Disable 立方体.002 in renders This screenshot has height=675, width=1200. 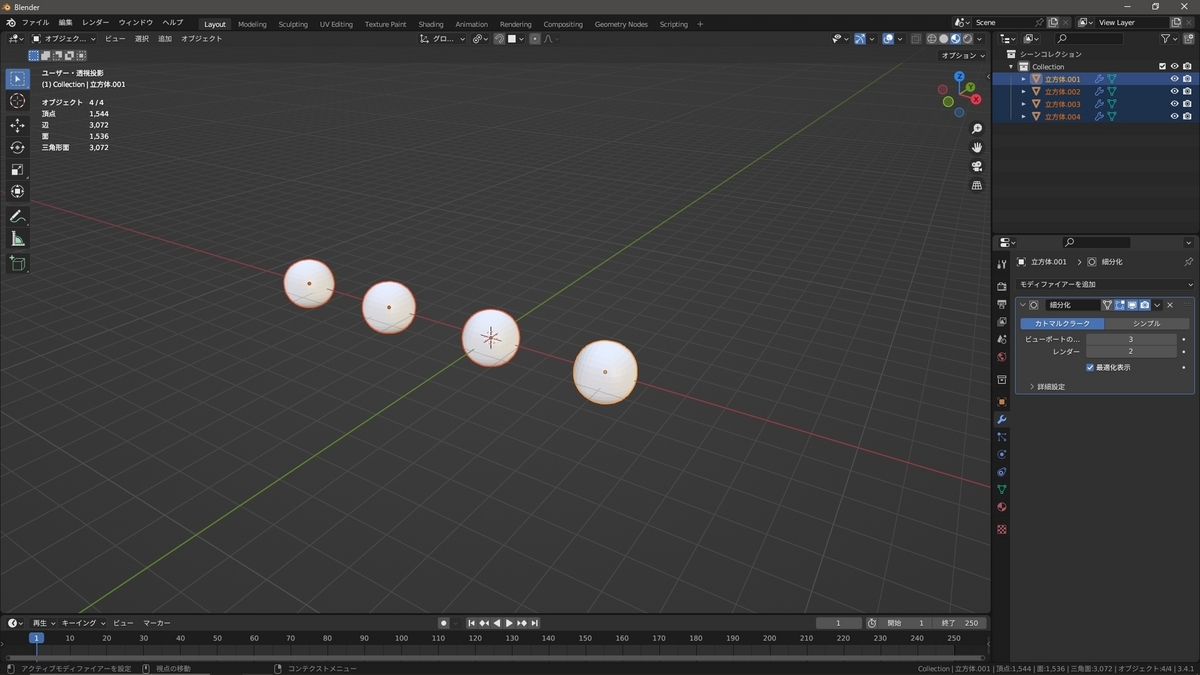(x=1187, y=91)
